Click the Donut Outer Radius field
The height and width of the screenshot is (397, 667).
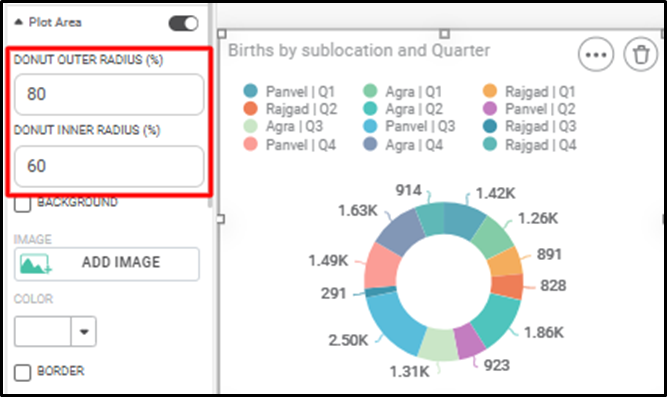(x=109, y=94)
